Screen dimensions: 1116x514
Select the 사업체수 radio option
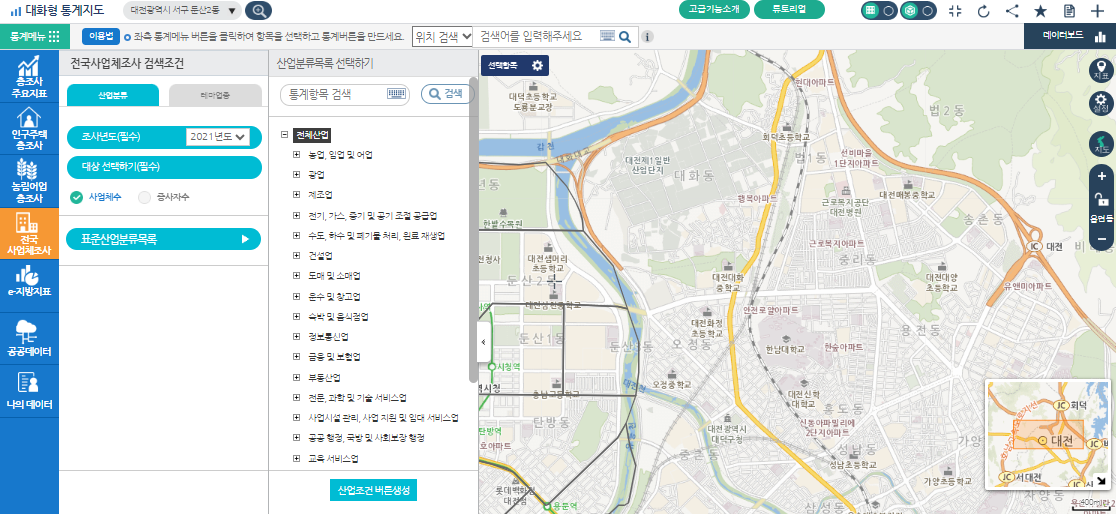click(77, 197)
